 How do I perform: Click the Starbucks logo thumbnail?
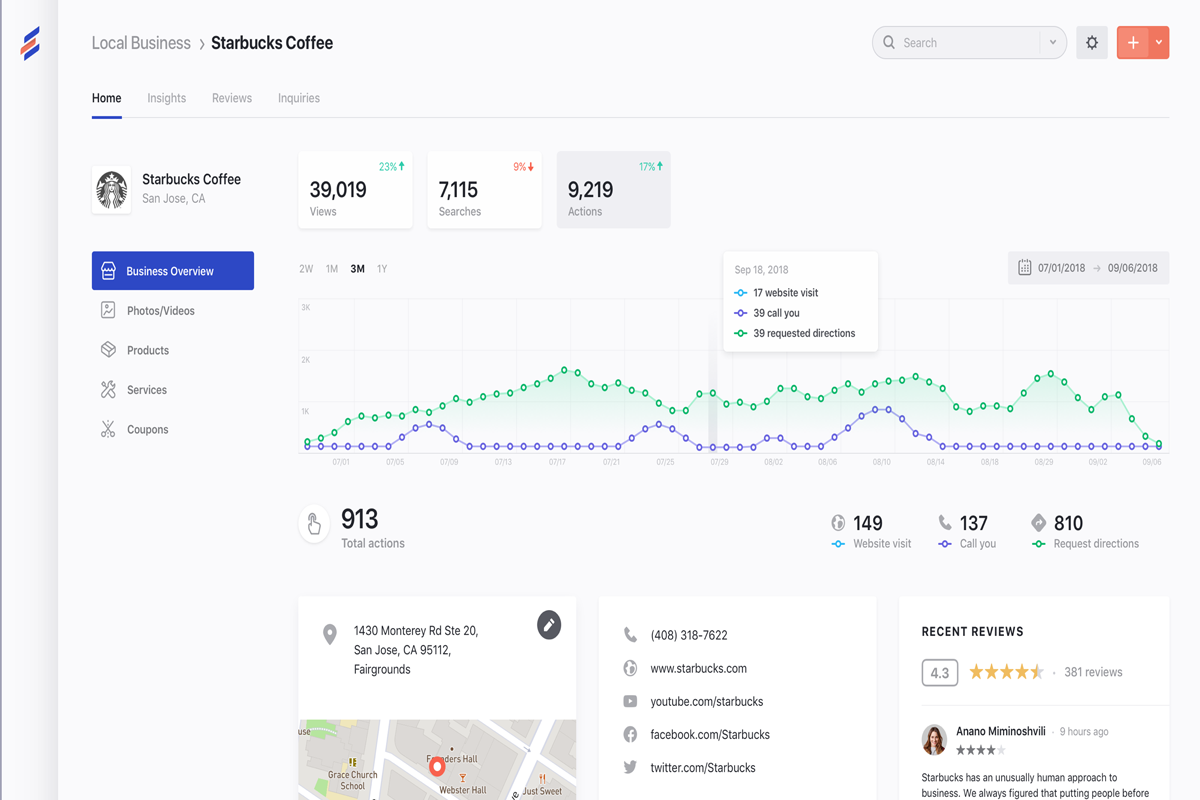111,189
